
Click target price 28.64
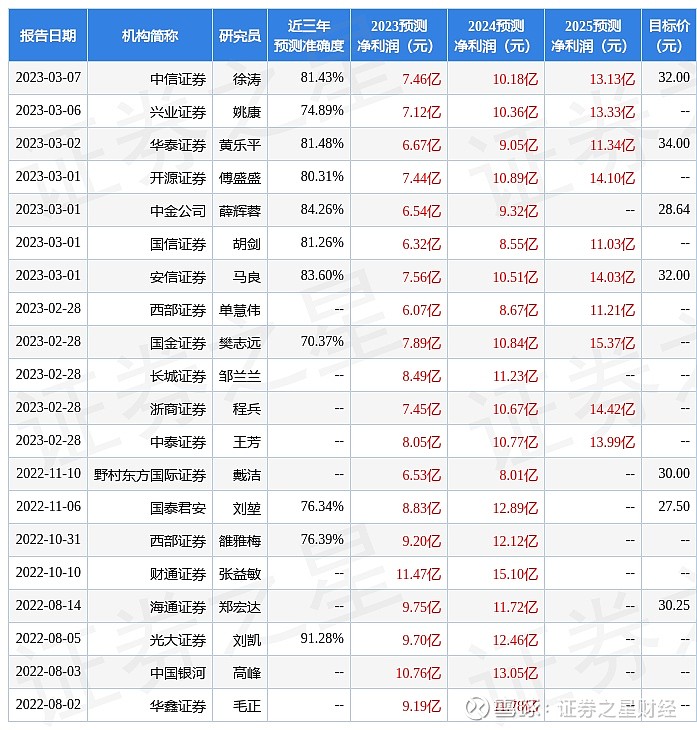pos(674,210)
